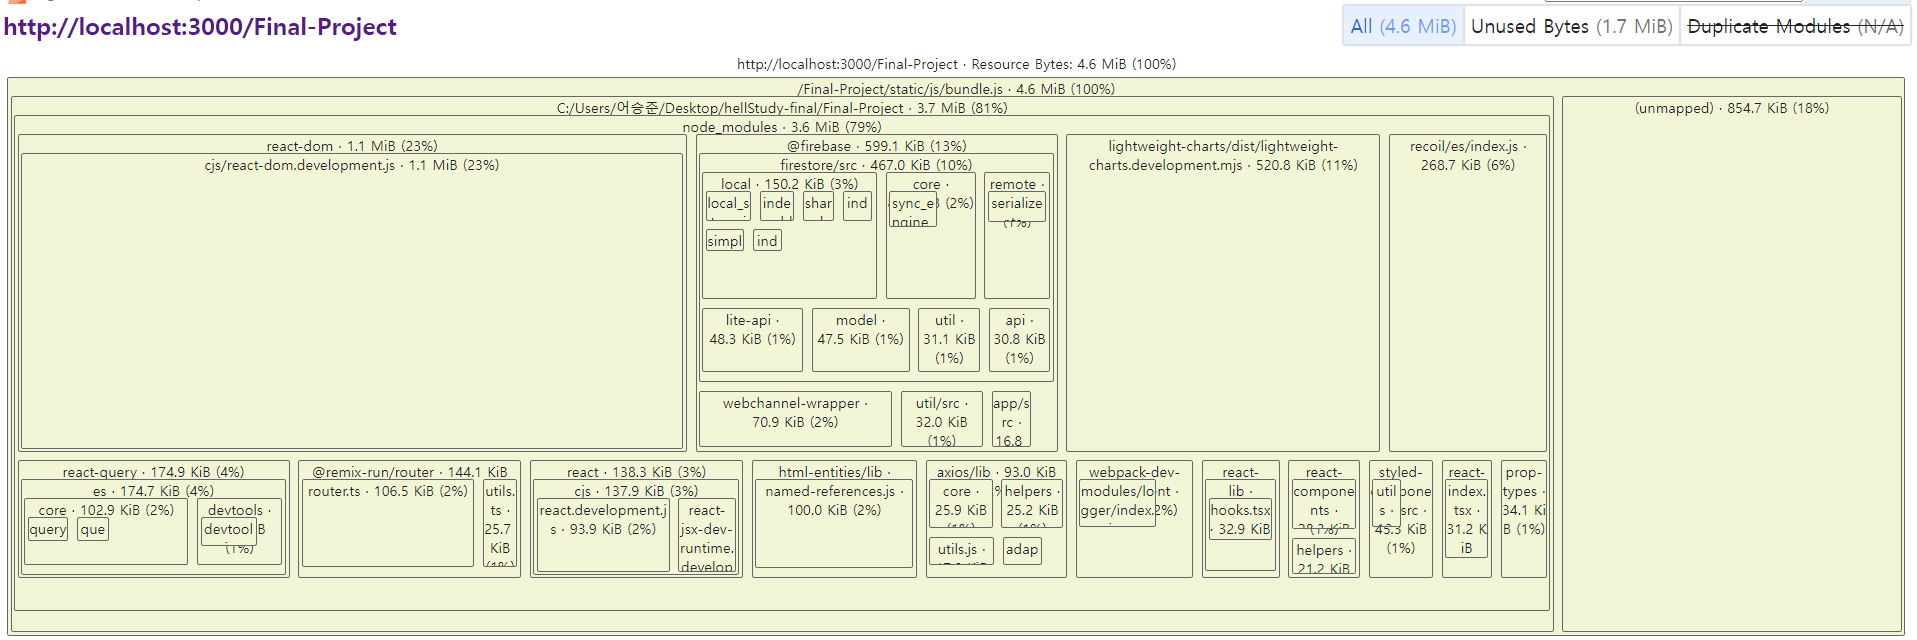
Task: Select the recoil/es/index.js block
Action: (1467, 293)
